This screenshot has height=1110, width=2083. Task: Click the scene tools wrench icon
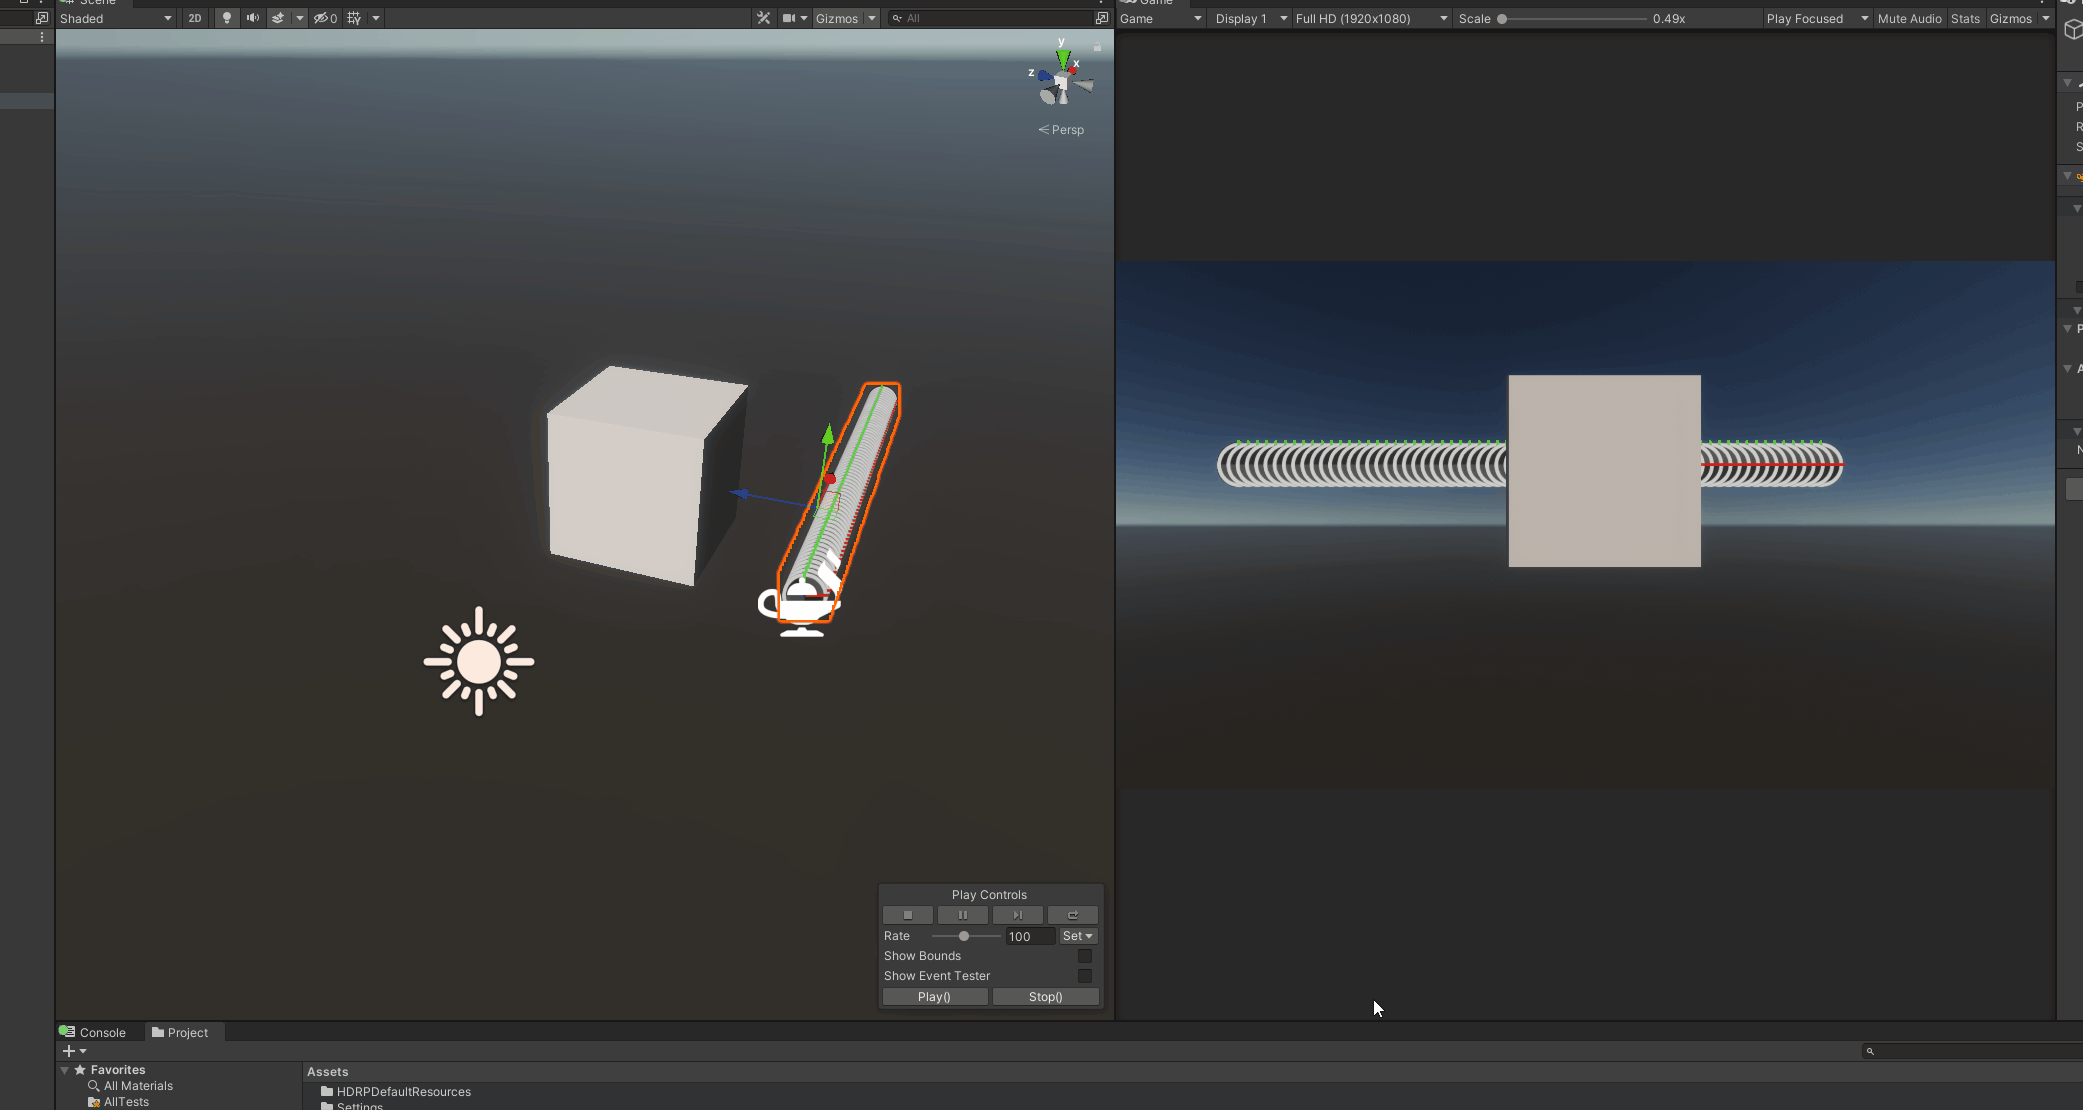pyautogui.click(x=763, y=18)
